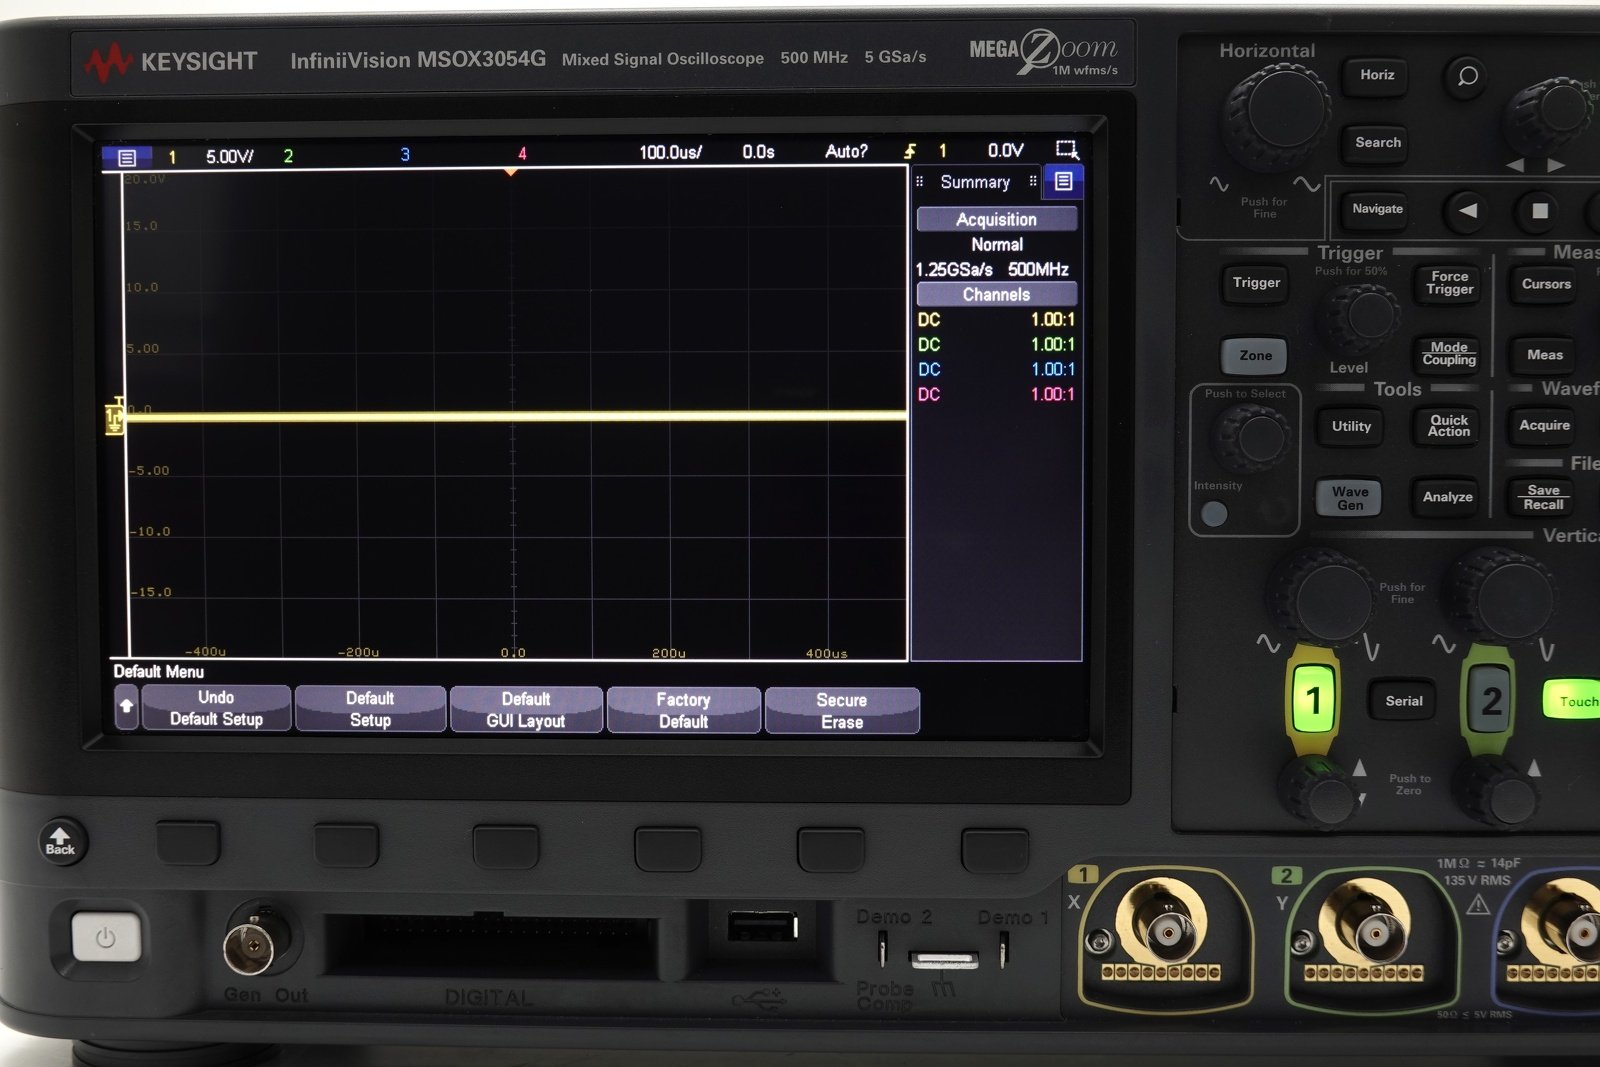The image size is (1600, 1067).
Task: Push the Quick Action key
Action: pos(1449,426)
